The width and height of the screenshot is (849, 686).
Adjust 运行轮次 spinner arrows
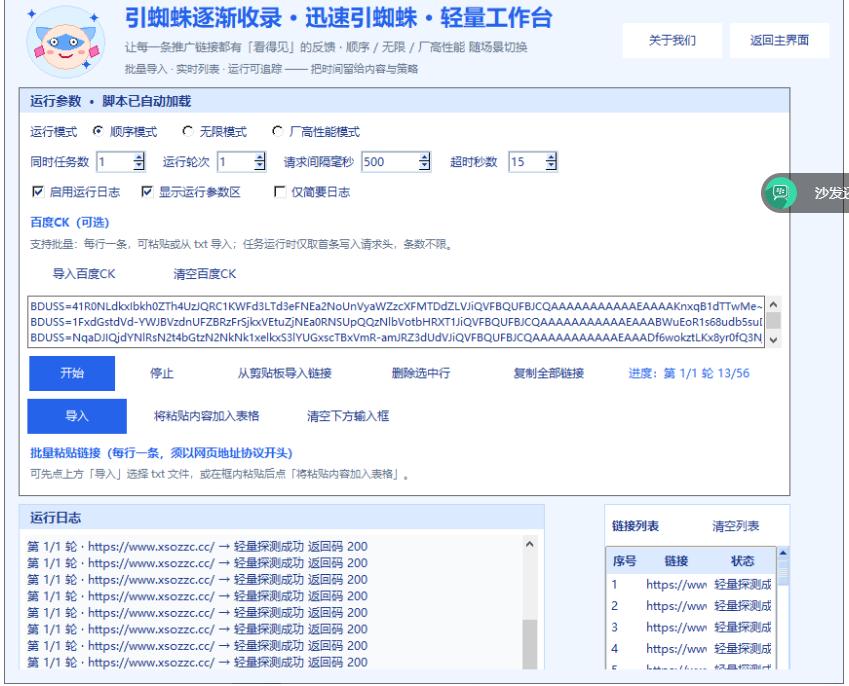click(x=260, y=162)
